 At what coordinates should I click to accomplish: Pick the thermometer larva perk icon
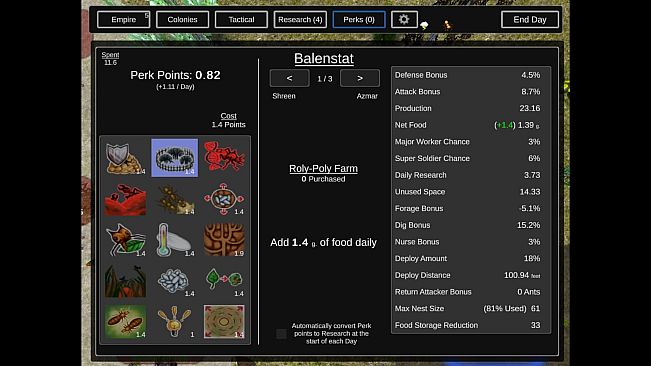click(x=174, y=240)
